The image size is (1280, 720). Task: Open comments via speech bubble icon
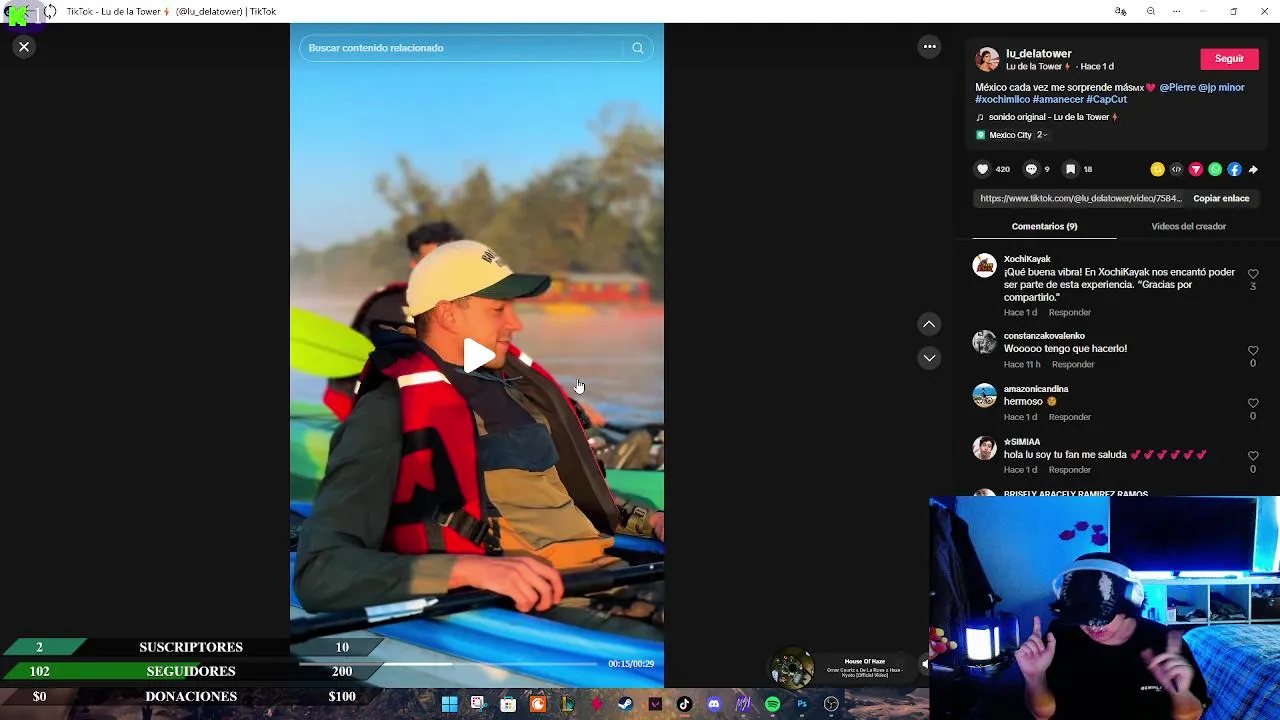click(x=1031, y=169)
